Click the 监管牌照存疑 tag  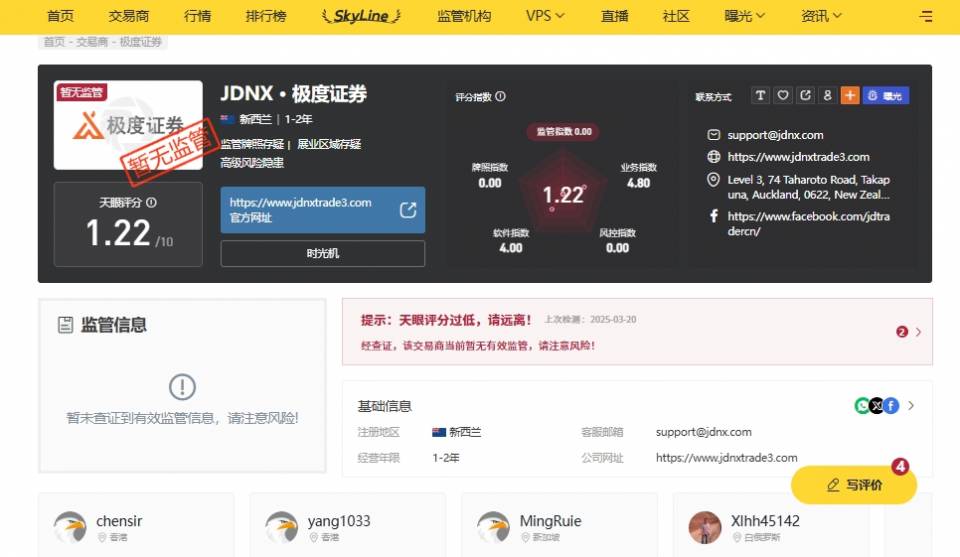[252, 144]
